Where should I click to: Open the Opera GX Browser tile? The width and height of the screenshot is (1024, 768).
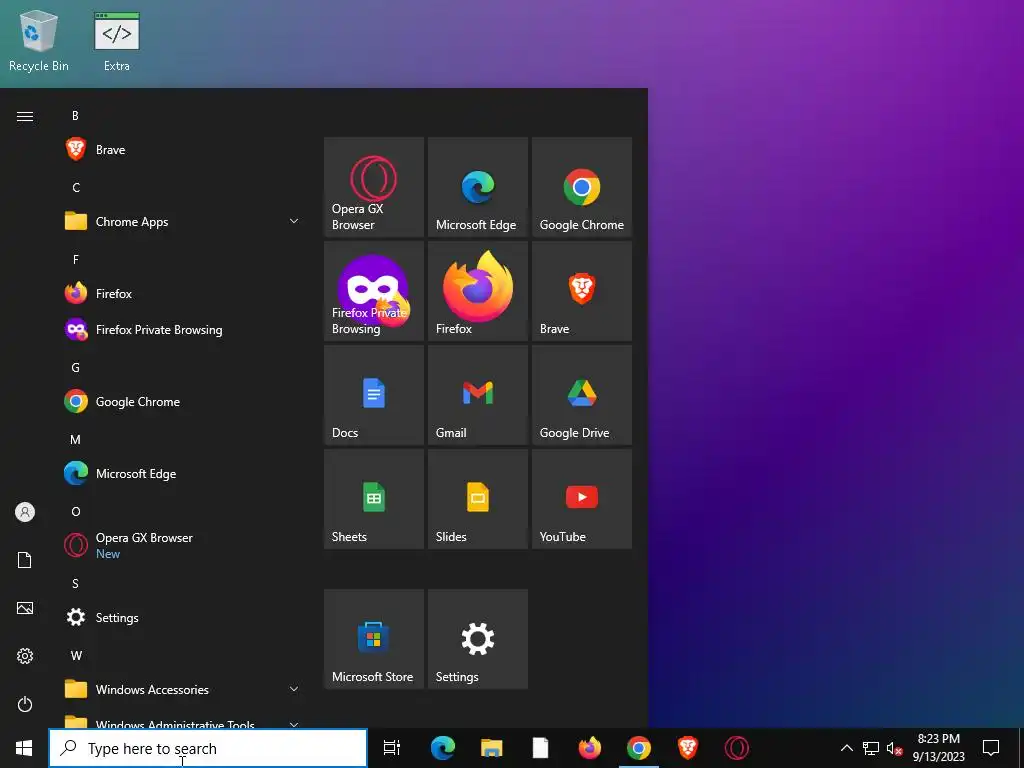point(374,187)
